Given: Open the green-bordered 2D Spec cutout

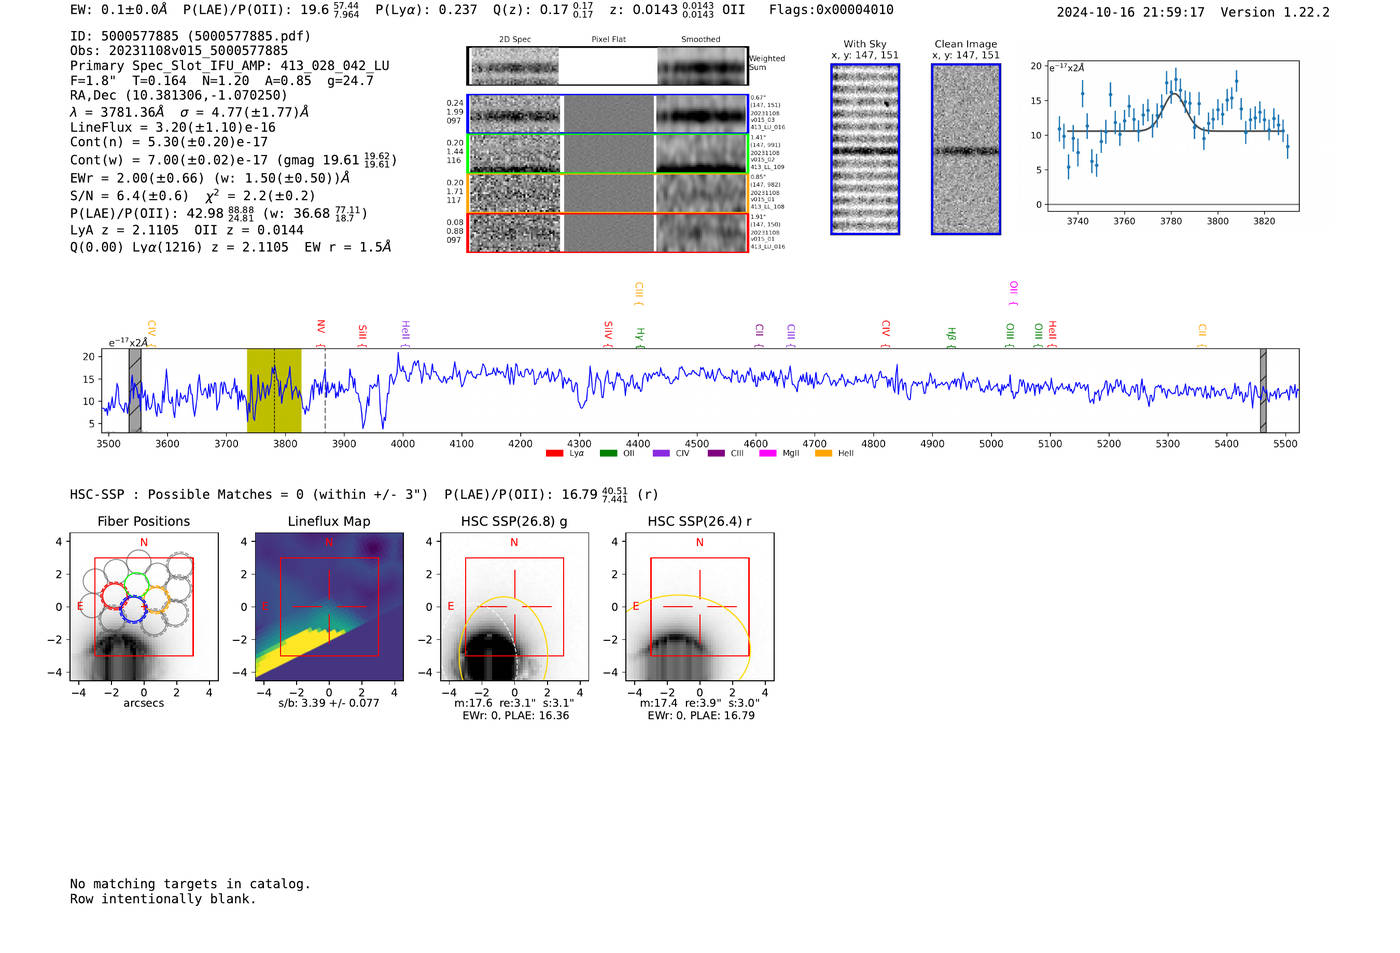Looking at the screenshot, I should tap(514, 154).
